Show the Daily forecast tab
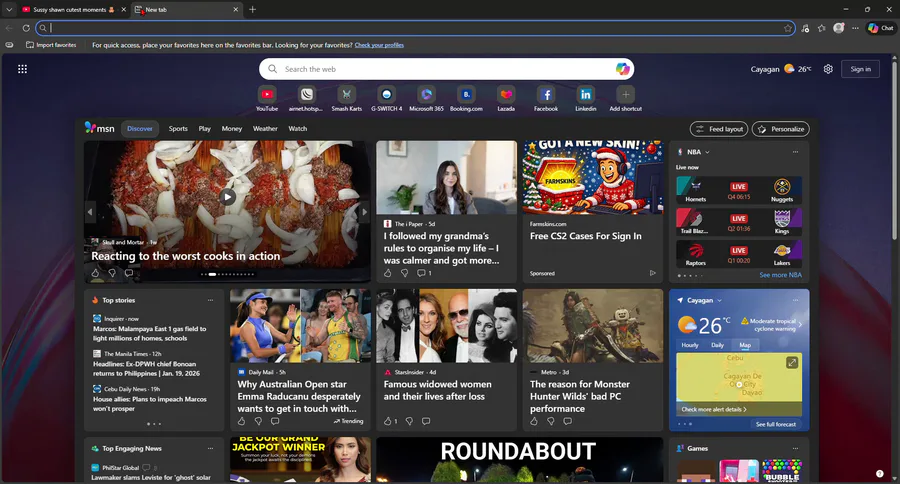 tap(717, 345)
